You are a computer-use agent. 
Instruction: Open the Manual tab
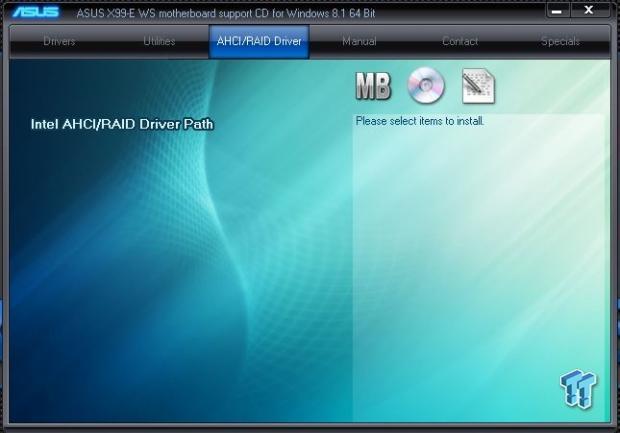click(x=359, y=41)
